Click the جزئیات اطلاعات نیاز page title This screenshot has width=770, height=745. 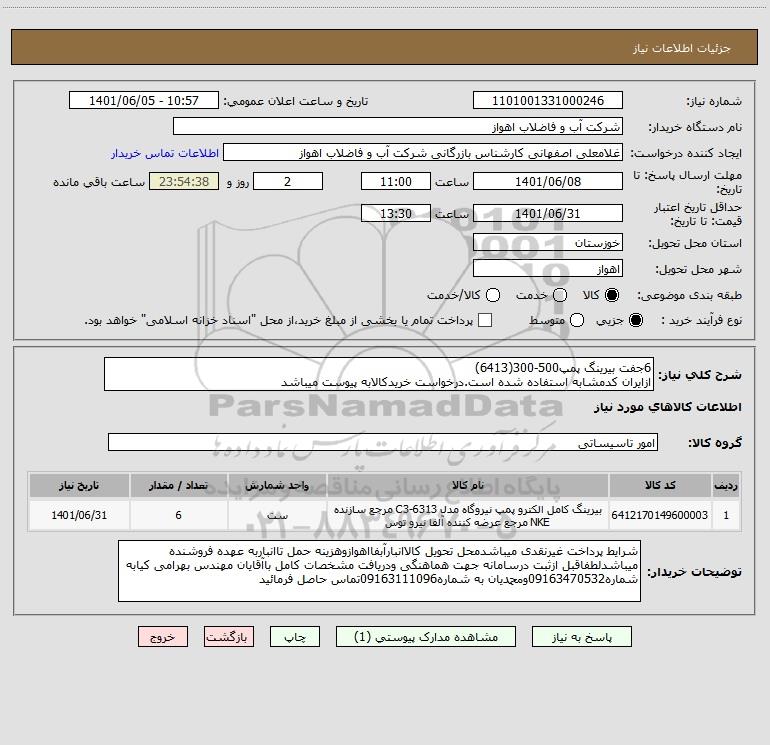682,48
